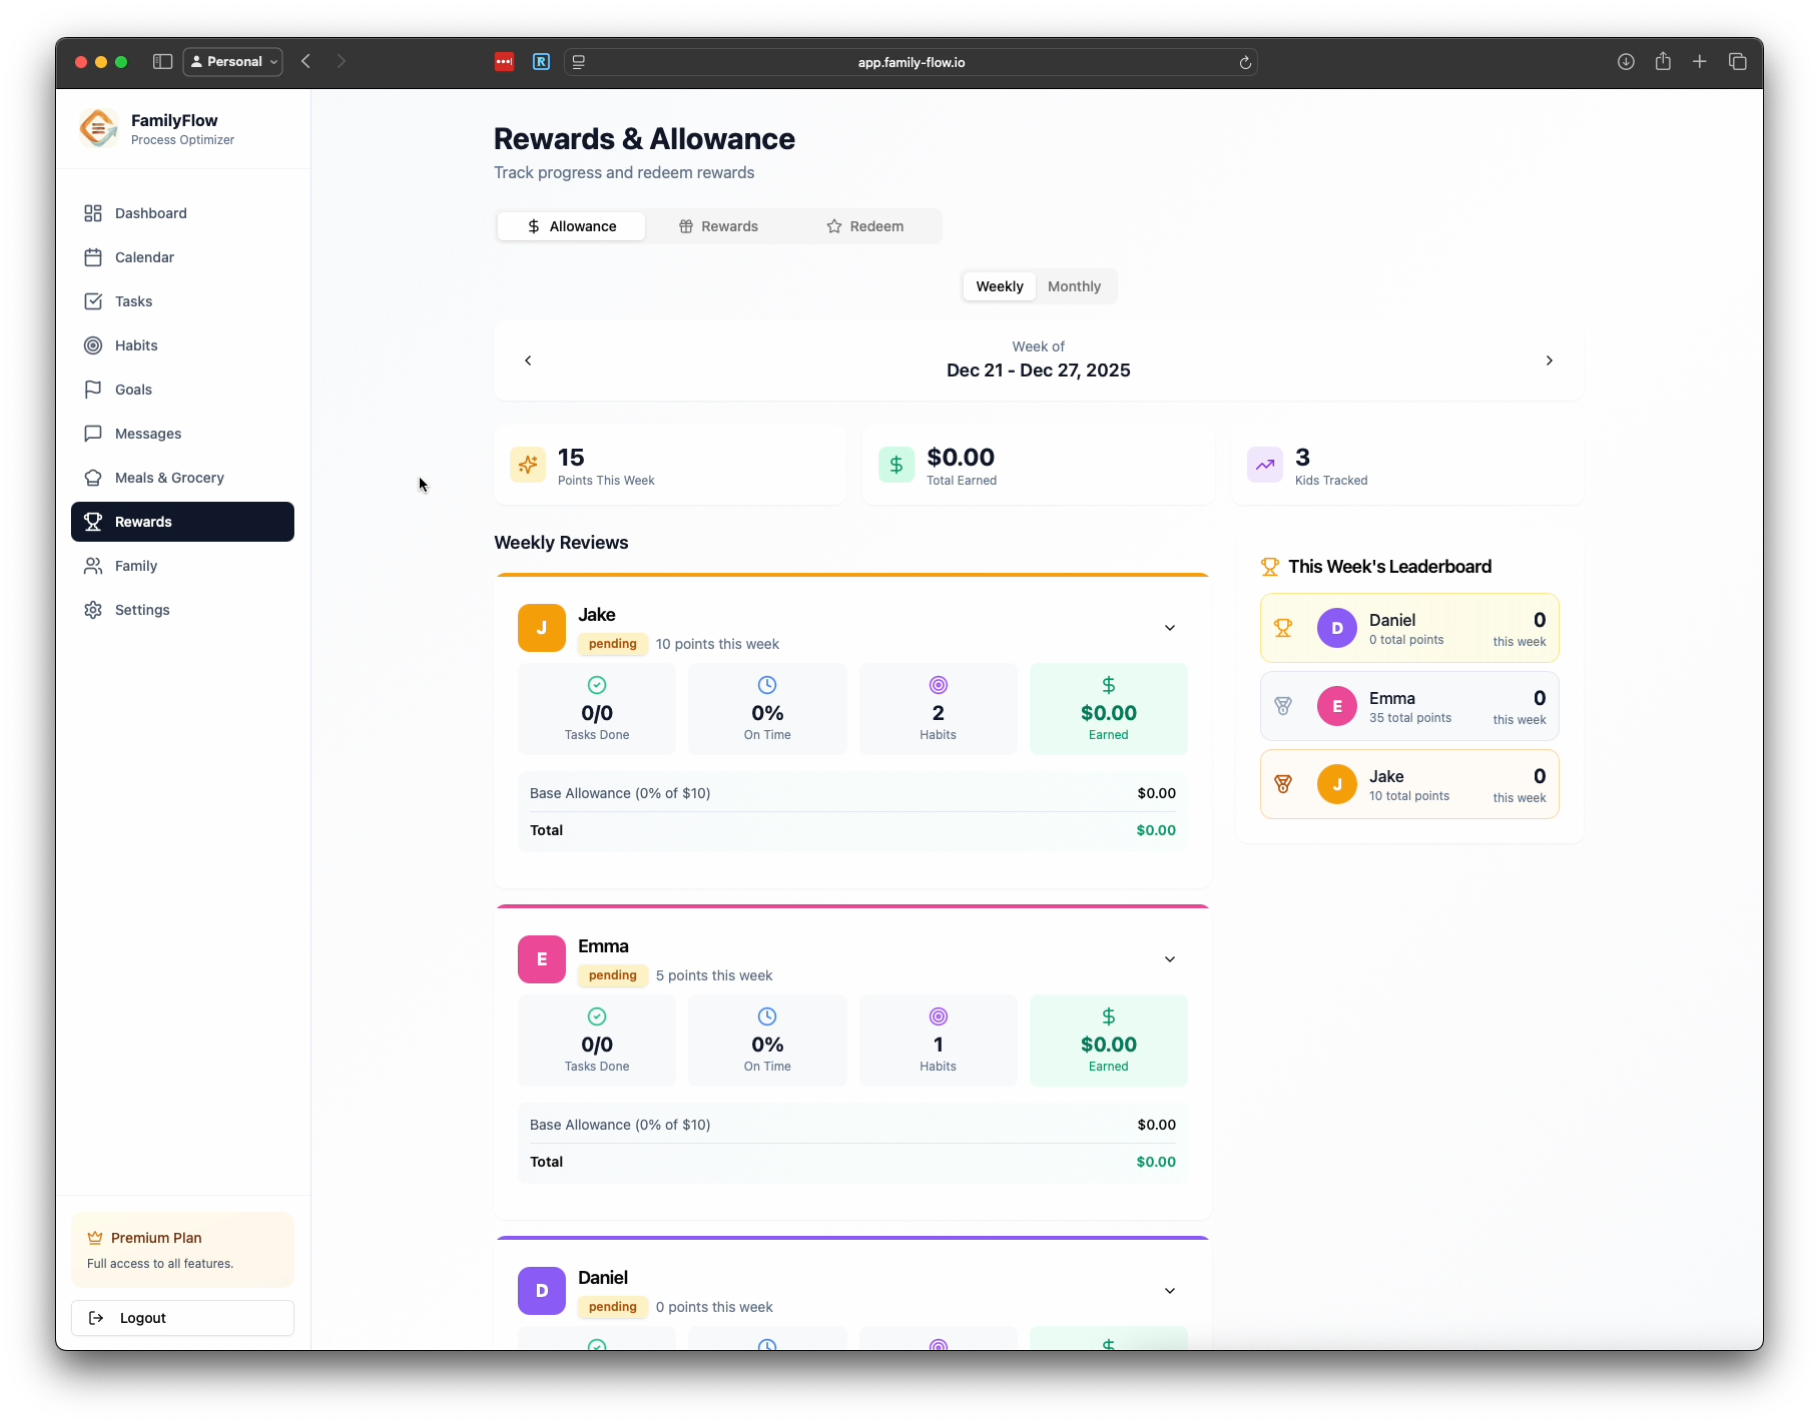This screenshot has height=1424, width=1819.
Task: Open the Dashboard page from sidebar
Action: (x=182, y=213)
